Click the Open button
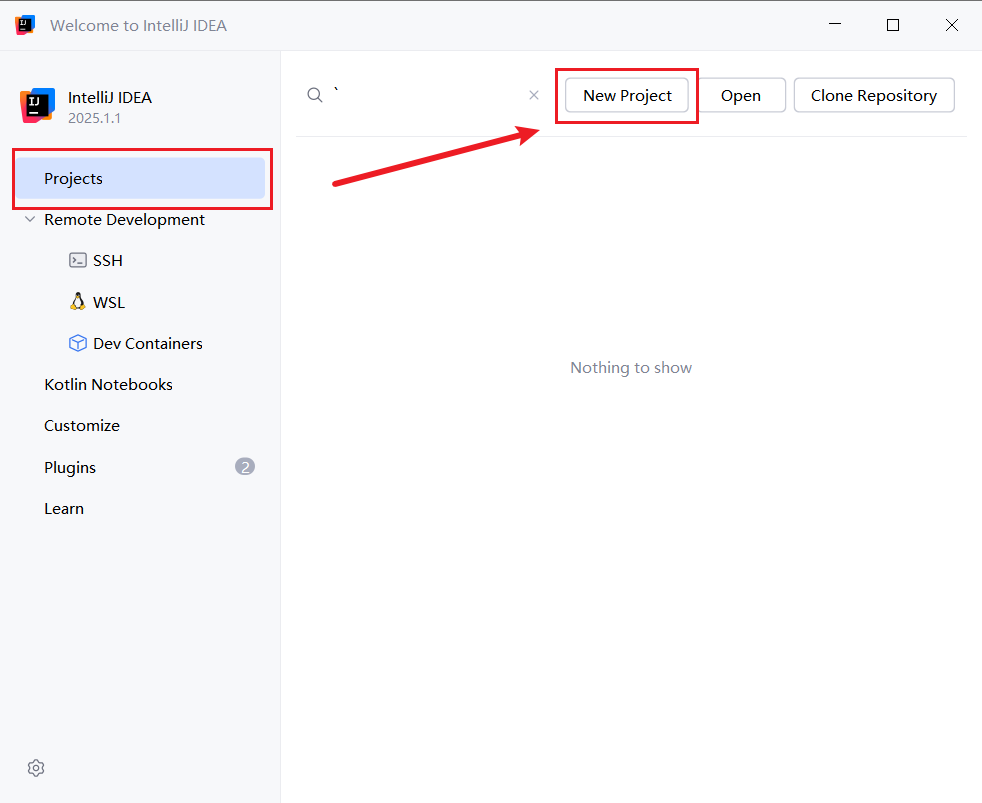982x803 pixels. pos(741,95)
